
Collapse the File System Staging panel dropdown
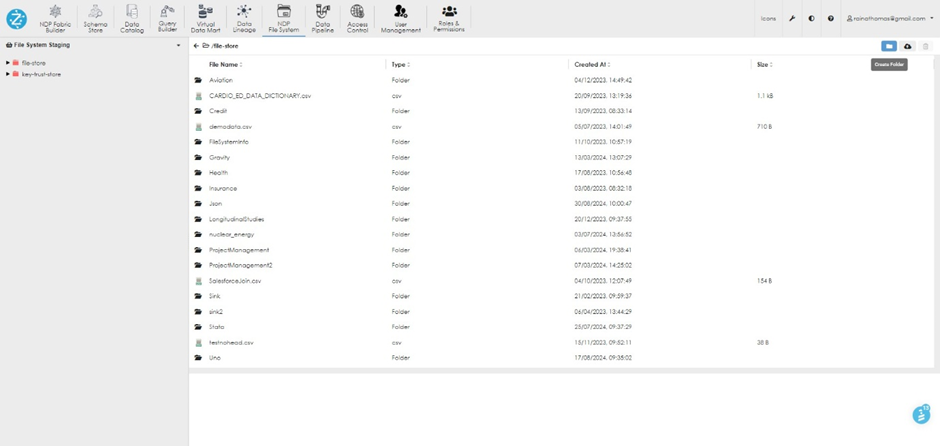(x=179, y=45)
